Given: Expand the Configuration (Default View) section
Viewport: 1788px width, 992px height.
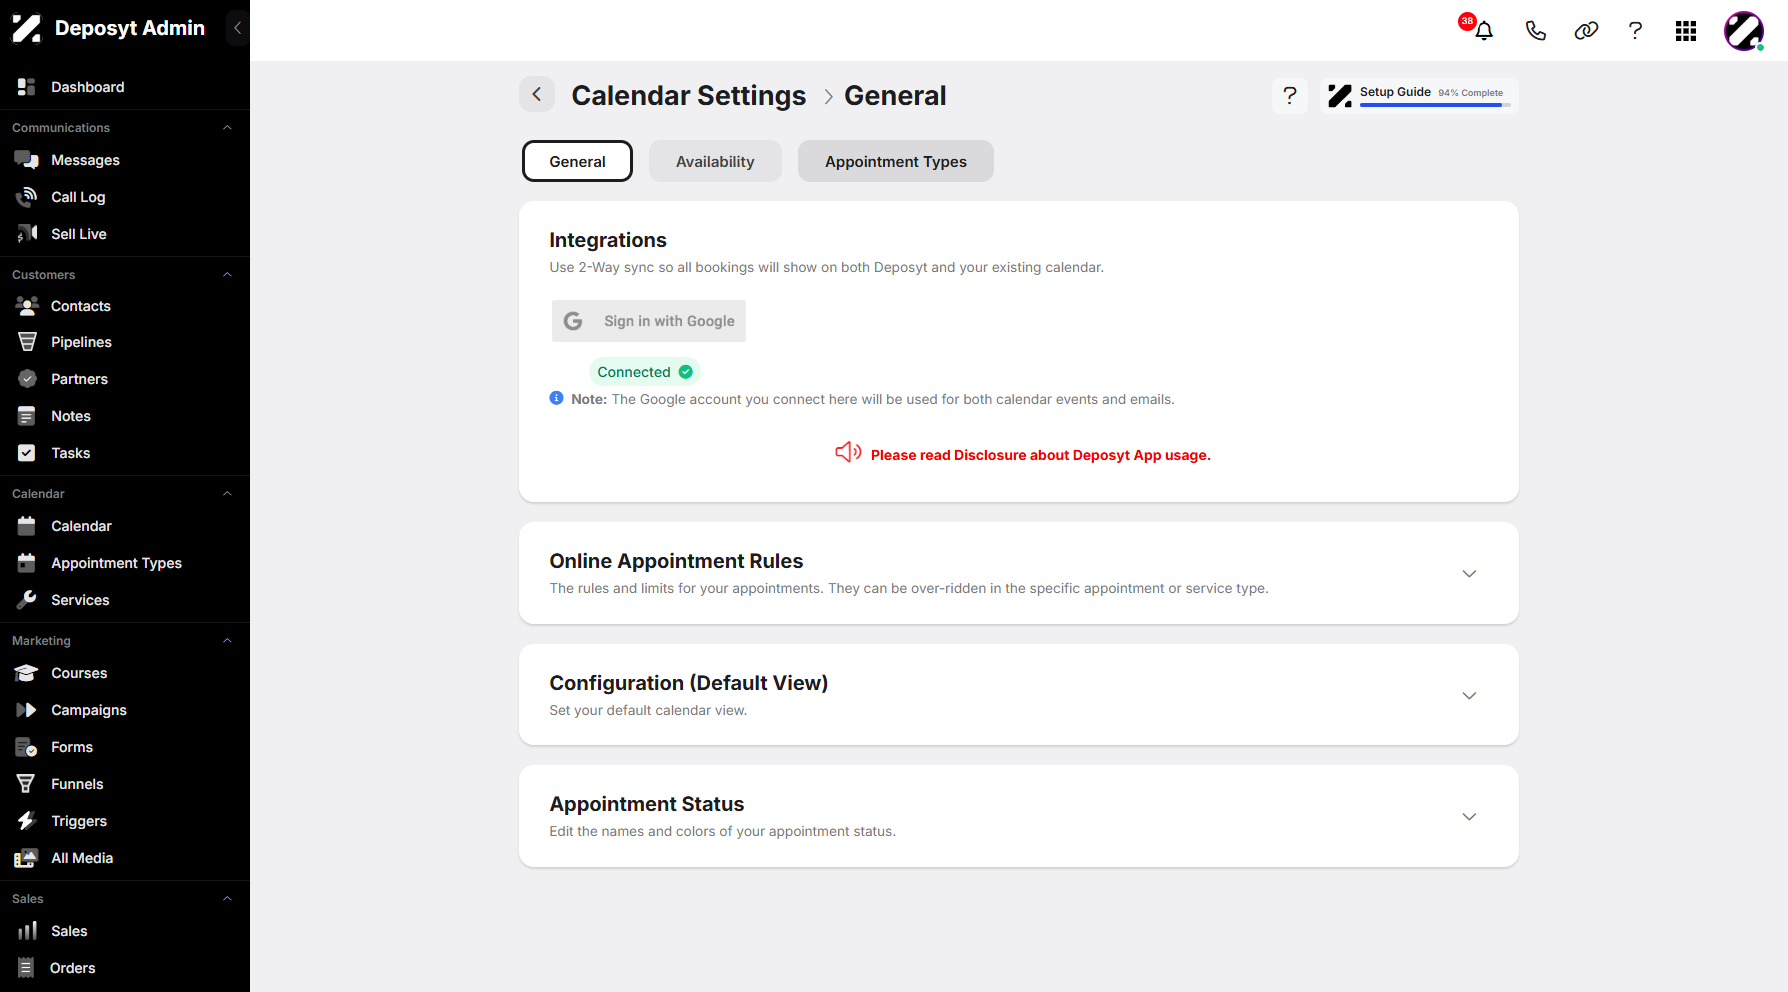Looking at the screenshot, I should tap(1469, 696).
